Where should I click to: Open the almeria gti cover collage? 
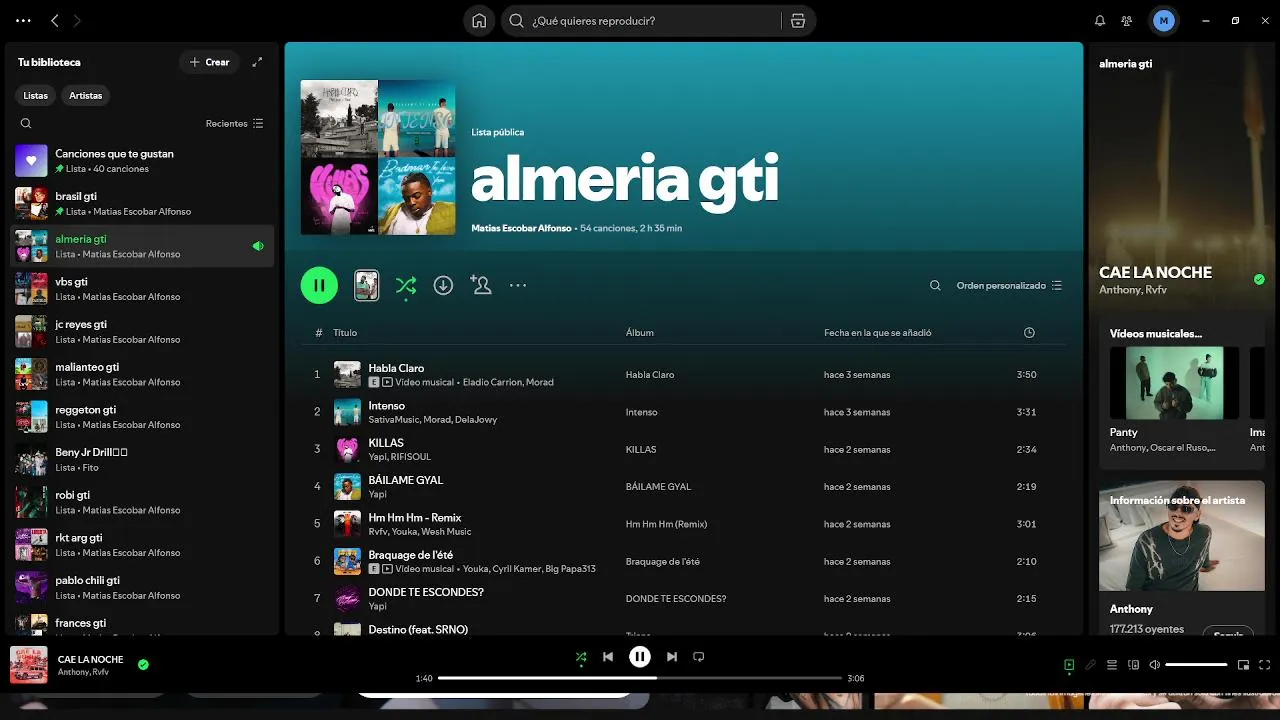coord(378,157)
